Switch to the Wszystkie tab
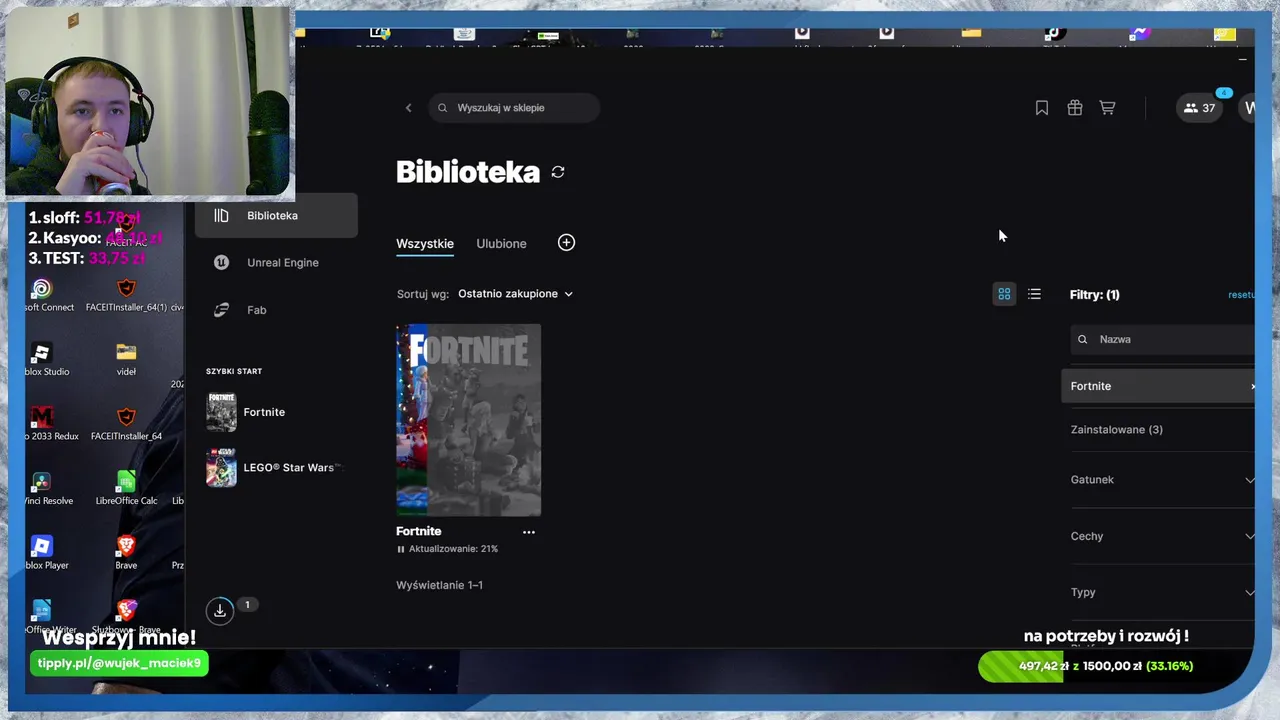Viewport: 1280px width, 720px height. click(x=425, y=244)
